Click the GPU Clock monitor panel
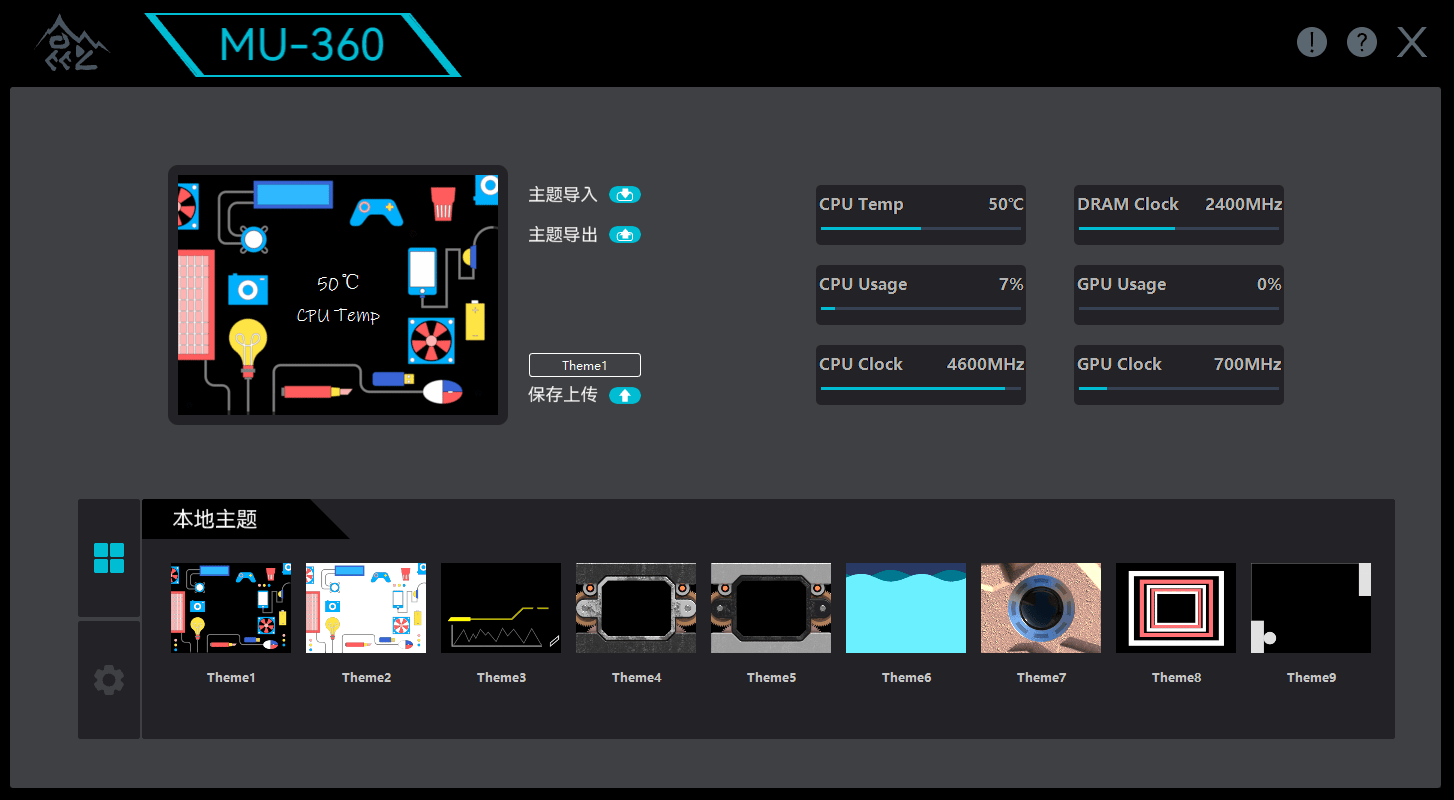This screenshot has height=800, width=1454. click(x=1178, y=374)
